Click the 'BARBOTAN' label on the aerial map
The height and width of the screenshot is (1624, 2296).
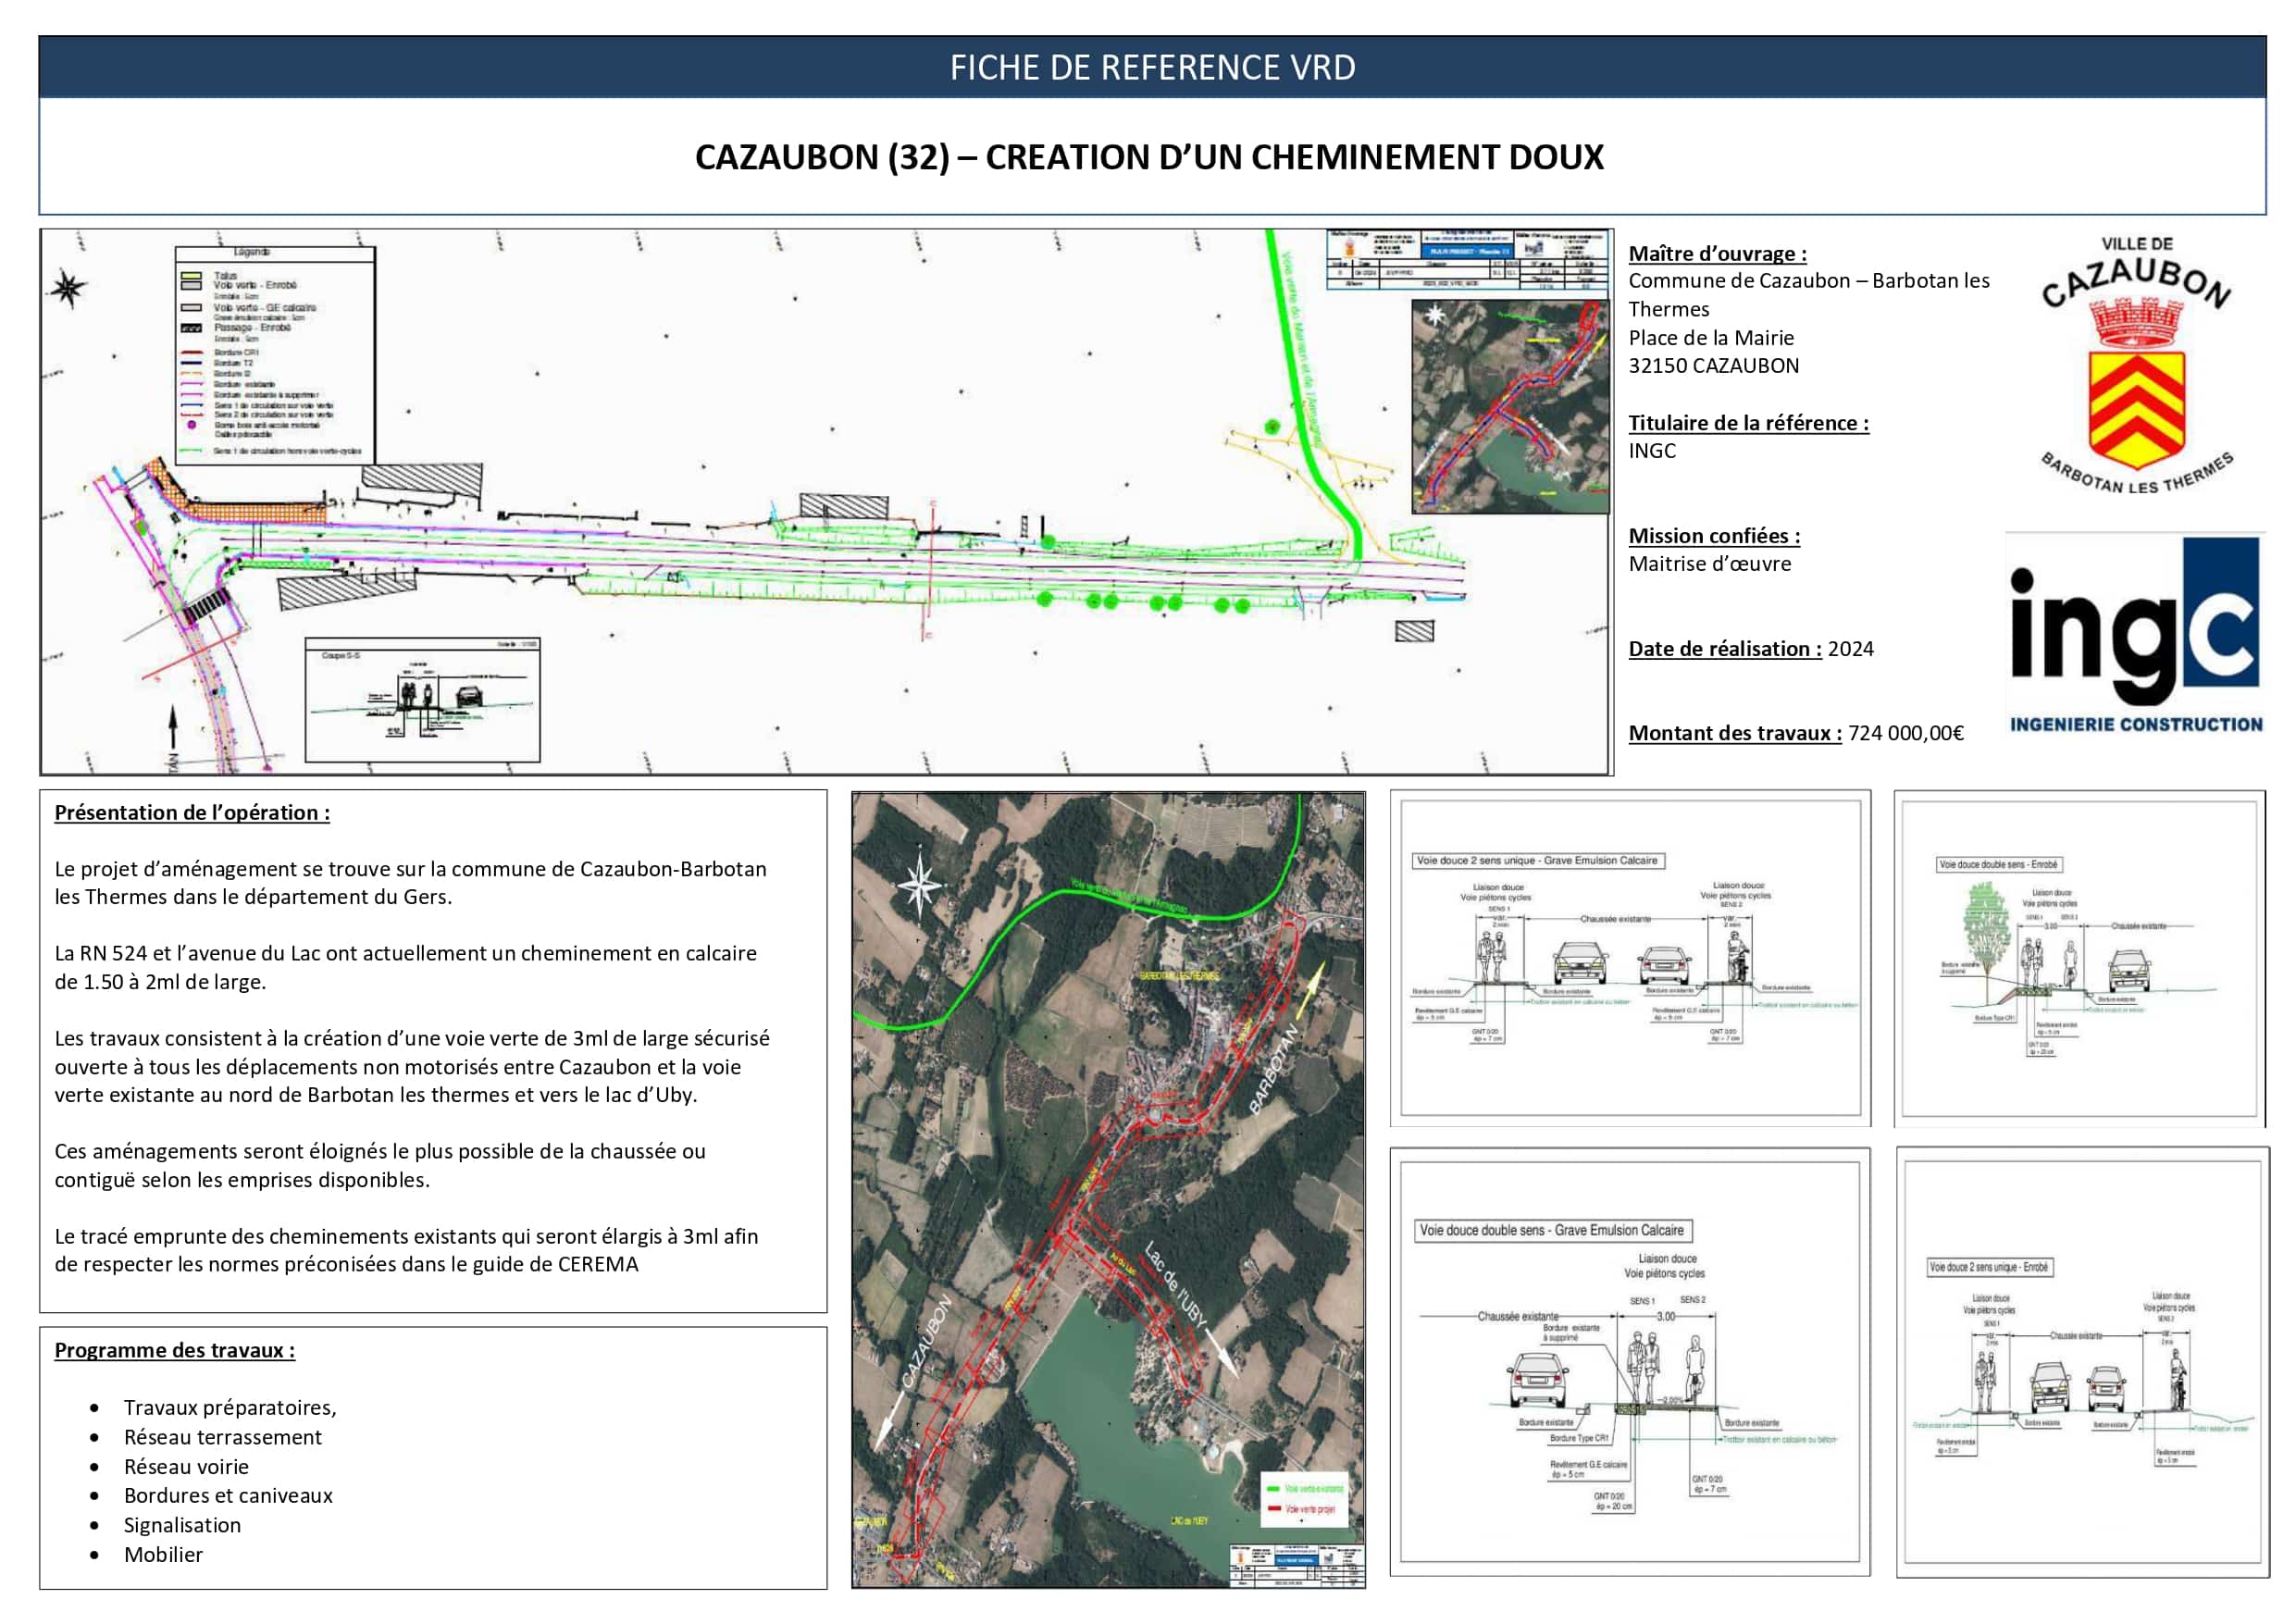[x=1274, y=1069]
